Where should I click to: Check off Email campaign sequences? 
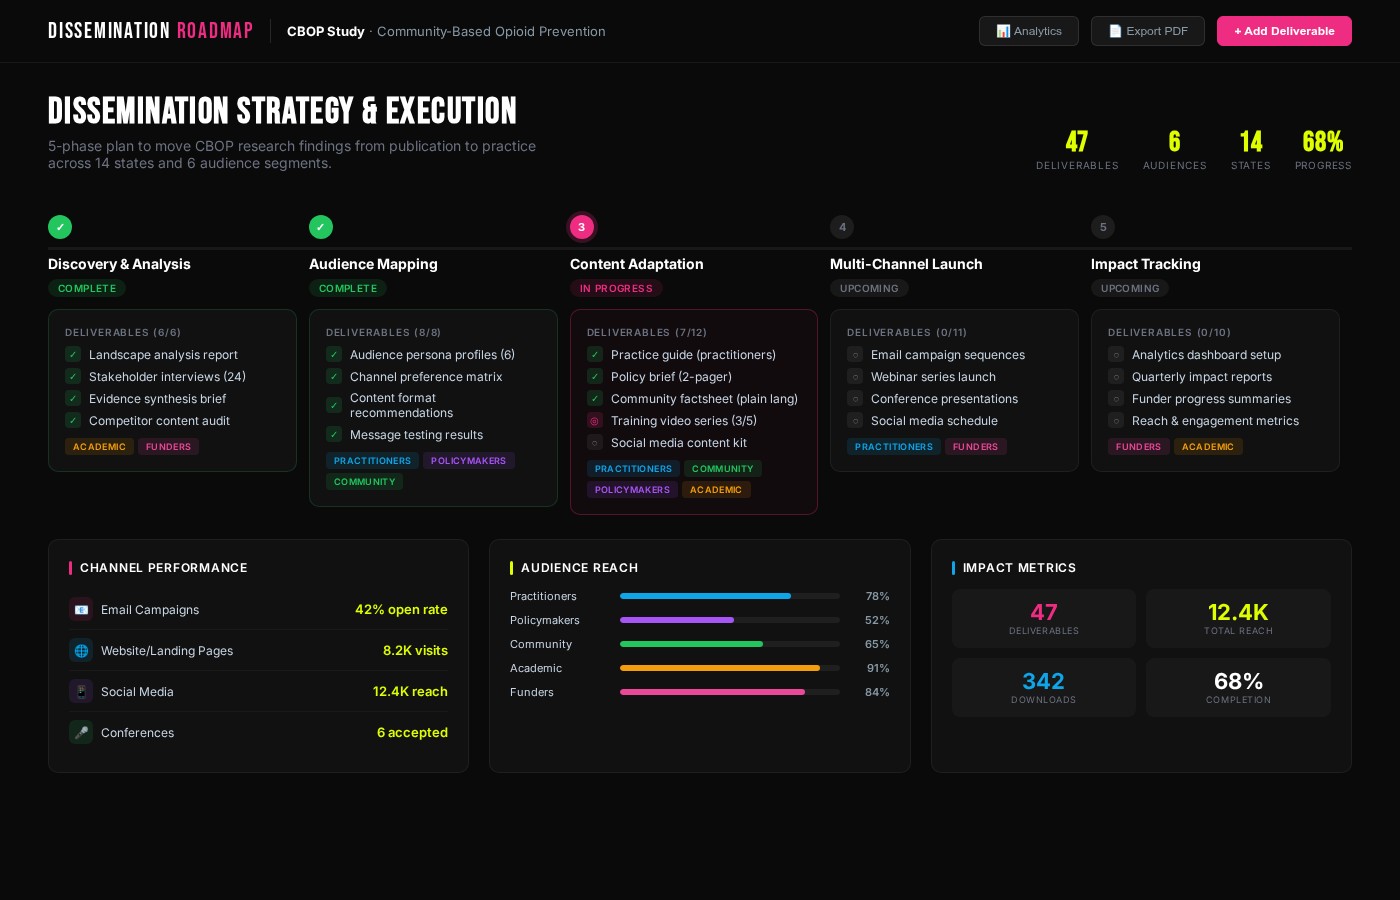tap(855, 354)
